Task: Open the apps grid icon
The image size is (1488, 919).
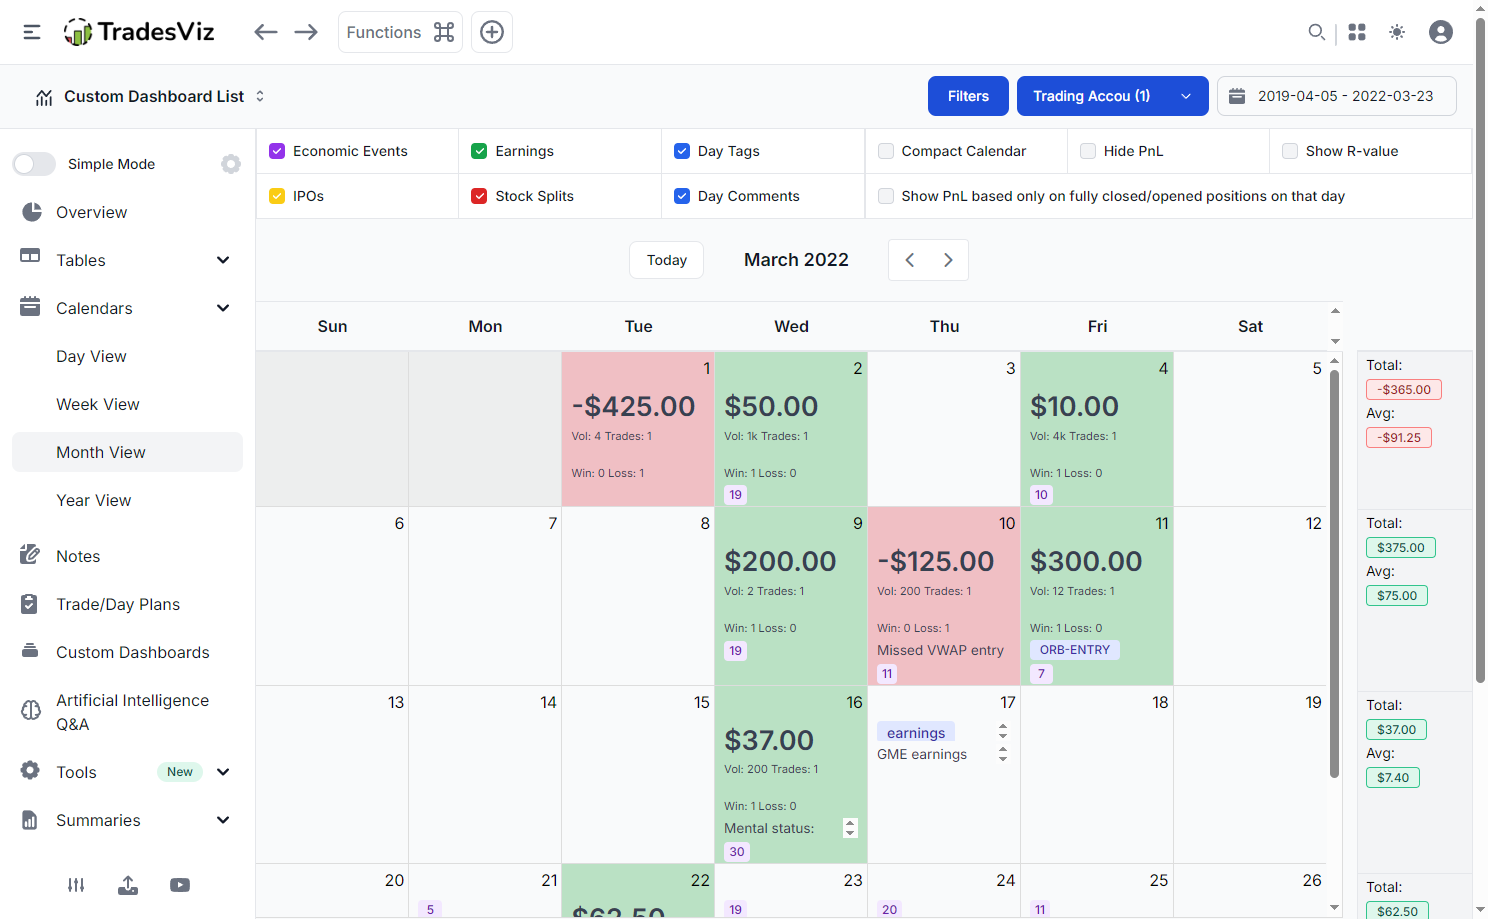Action: tap(1357, 31)
